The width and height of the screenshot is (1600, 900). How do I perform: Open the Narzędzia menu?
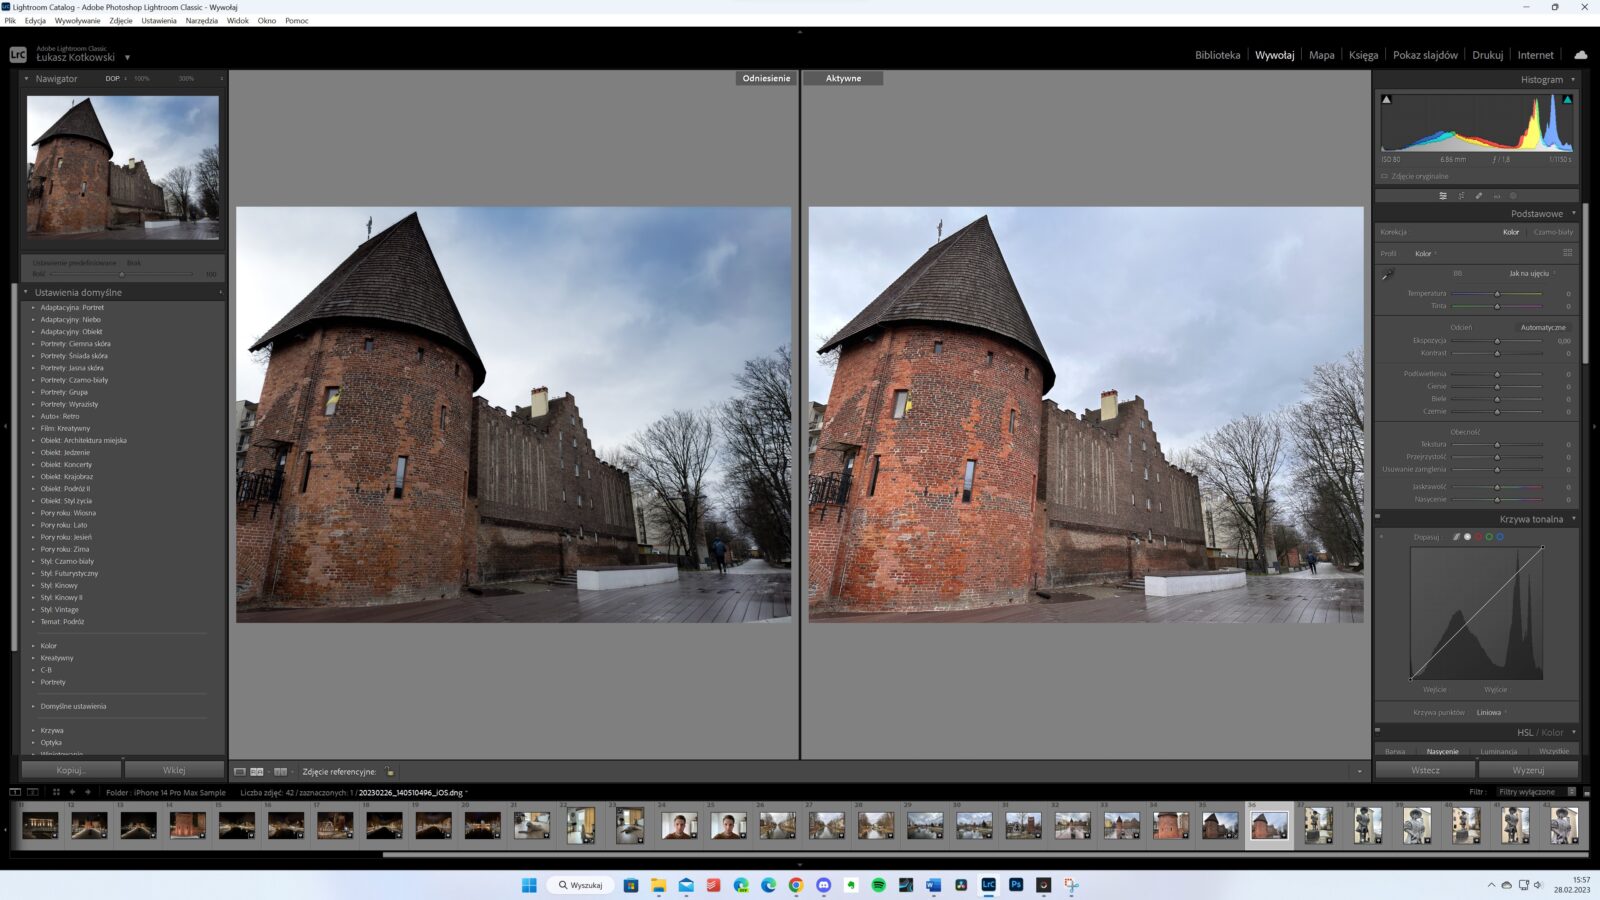pyautogui.click(x=201, y=20)
